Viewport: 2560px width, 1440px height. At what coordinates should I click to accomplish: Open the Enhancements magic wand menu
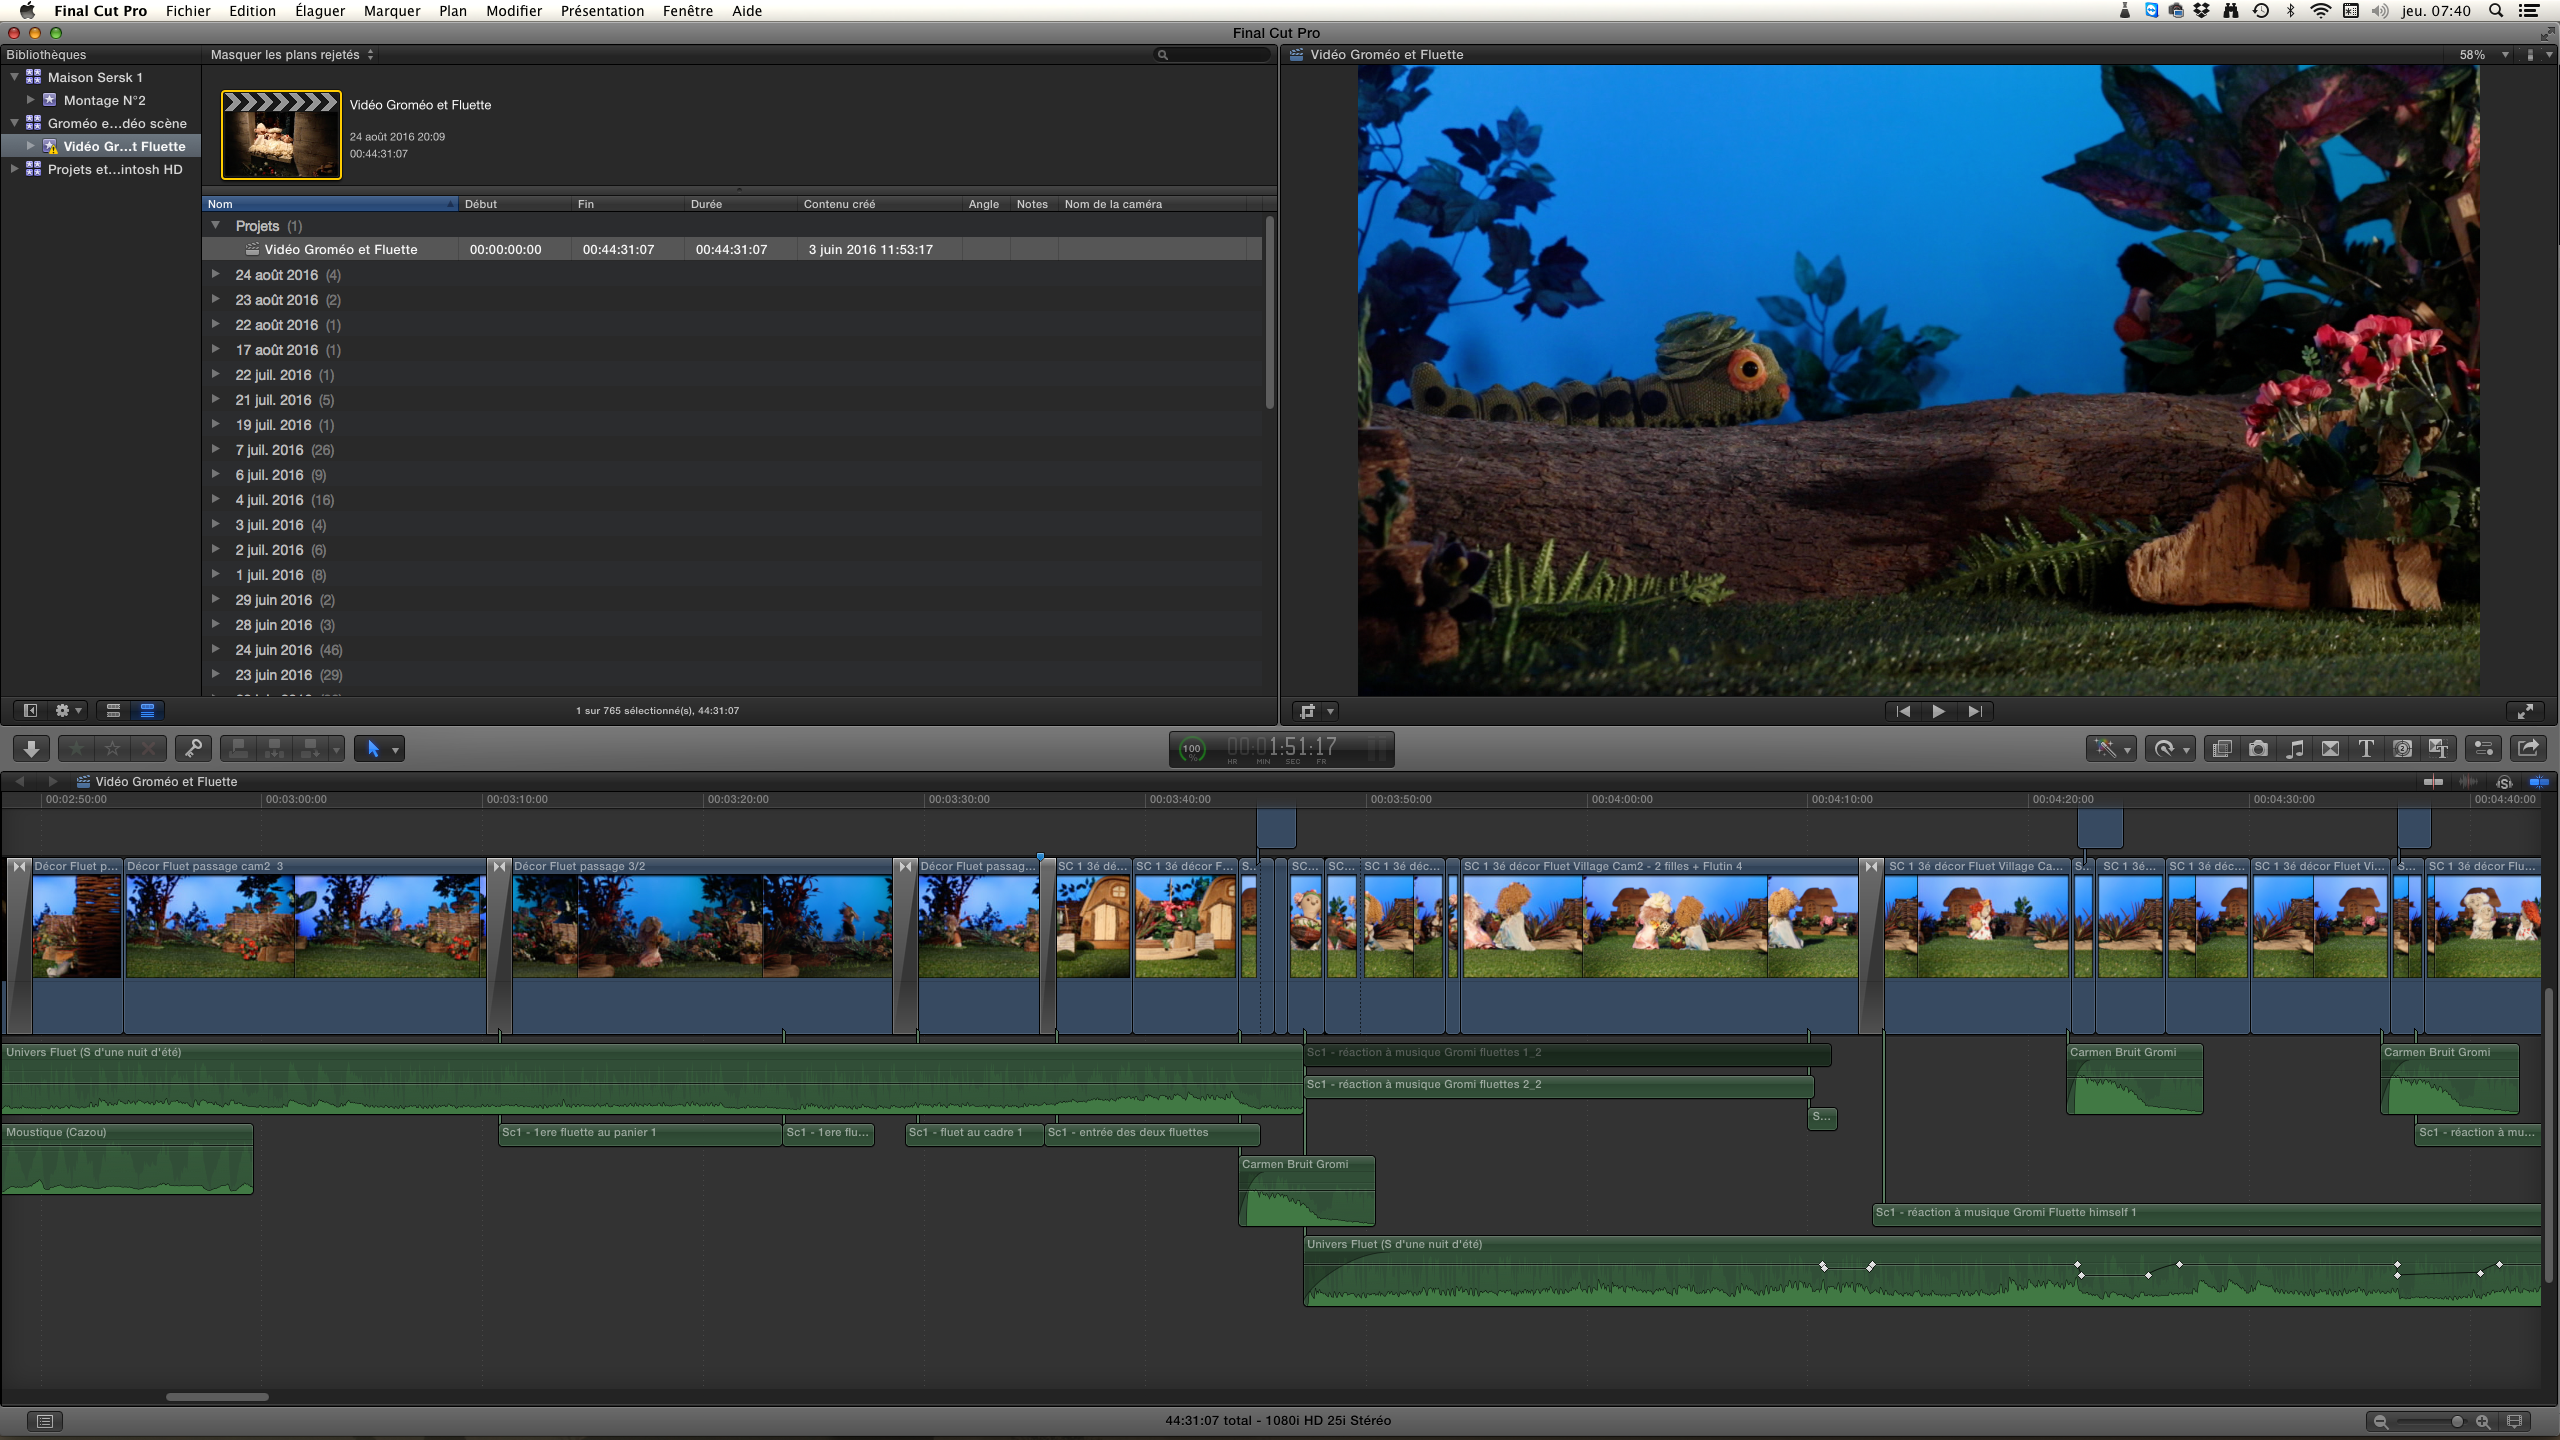[2111, 748]
